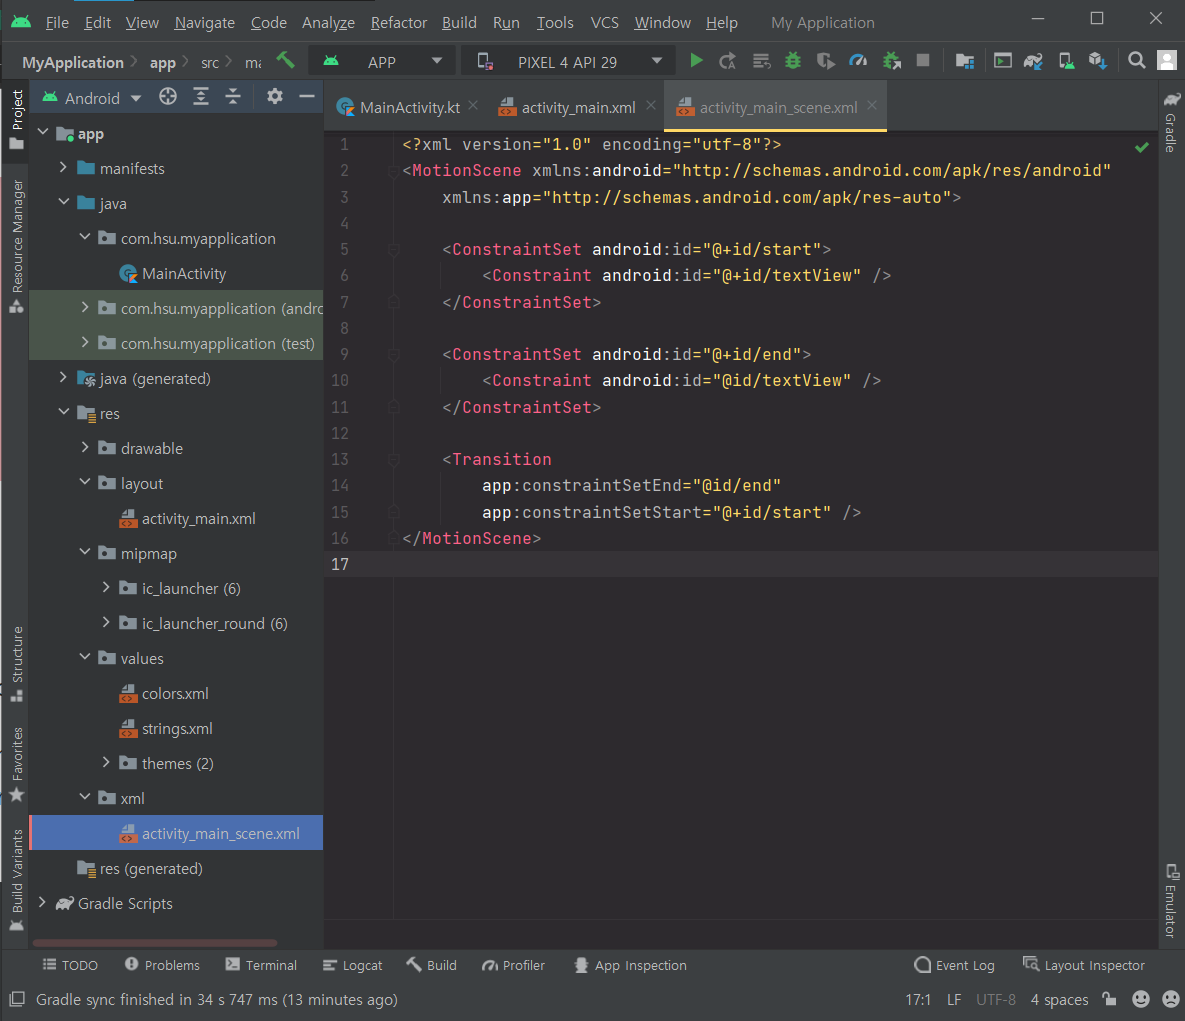This screenshot has height=1021, width=1185.
Task: Toggle the Gradle side panel
Action: (1170, 122)
